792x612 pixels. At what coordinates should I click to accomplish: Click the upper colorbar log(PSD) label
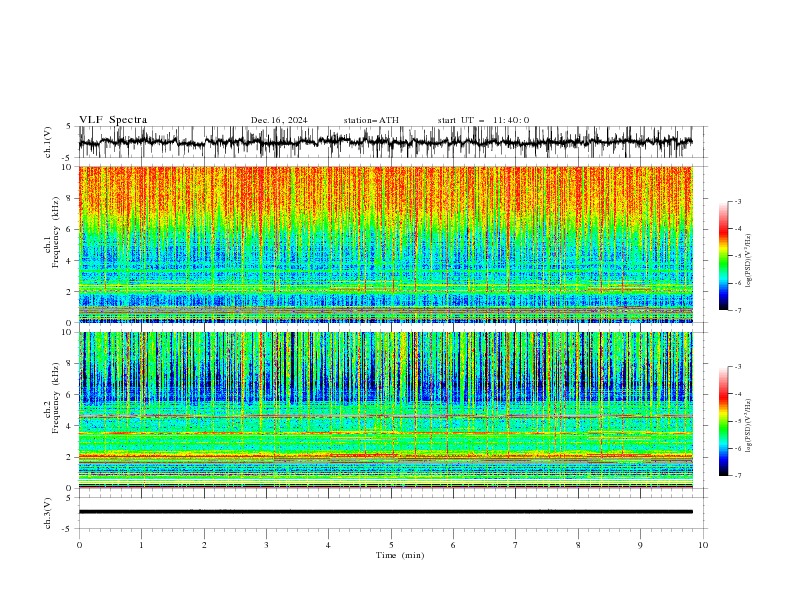749,261
